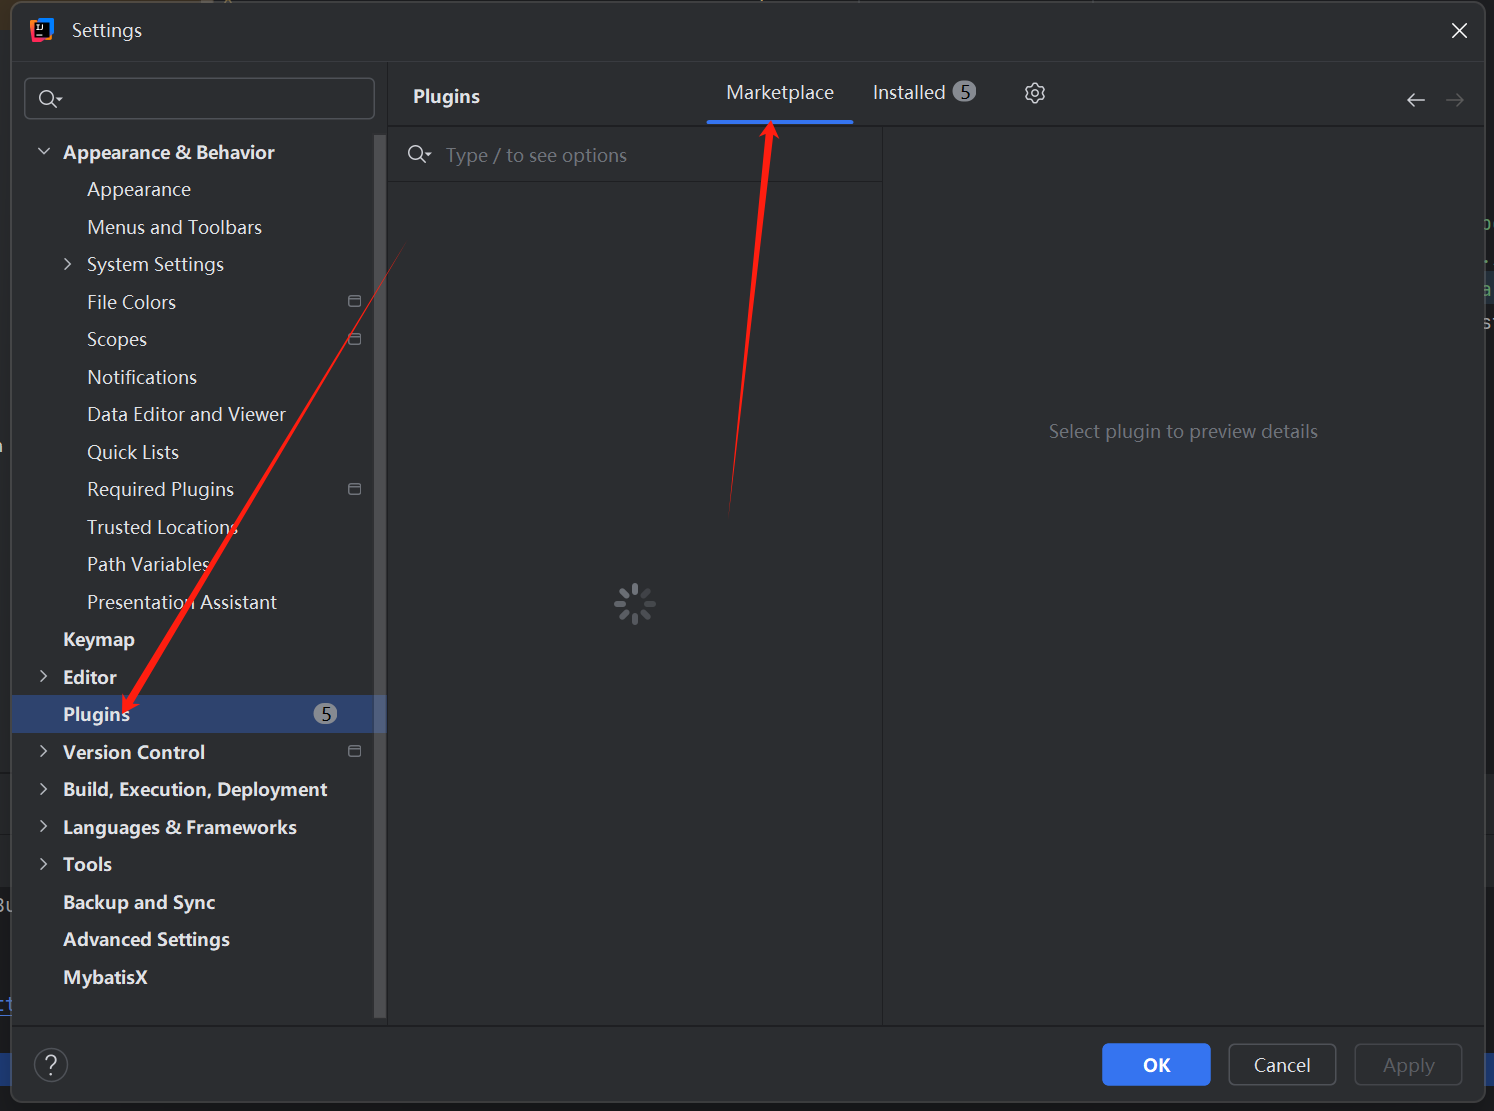The height and width of the screenshot is (1111, 1494).
Task: Click the forward navigation arrow
Action: 1455,99
